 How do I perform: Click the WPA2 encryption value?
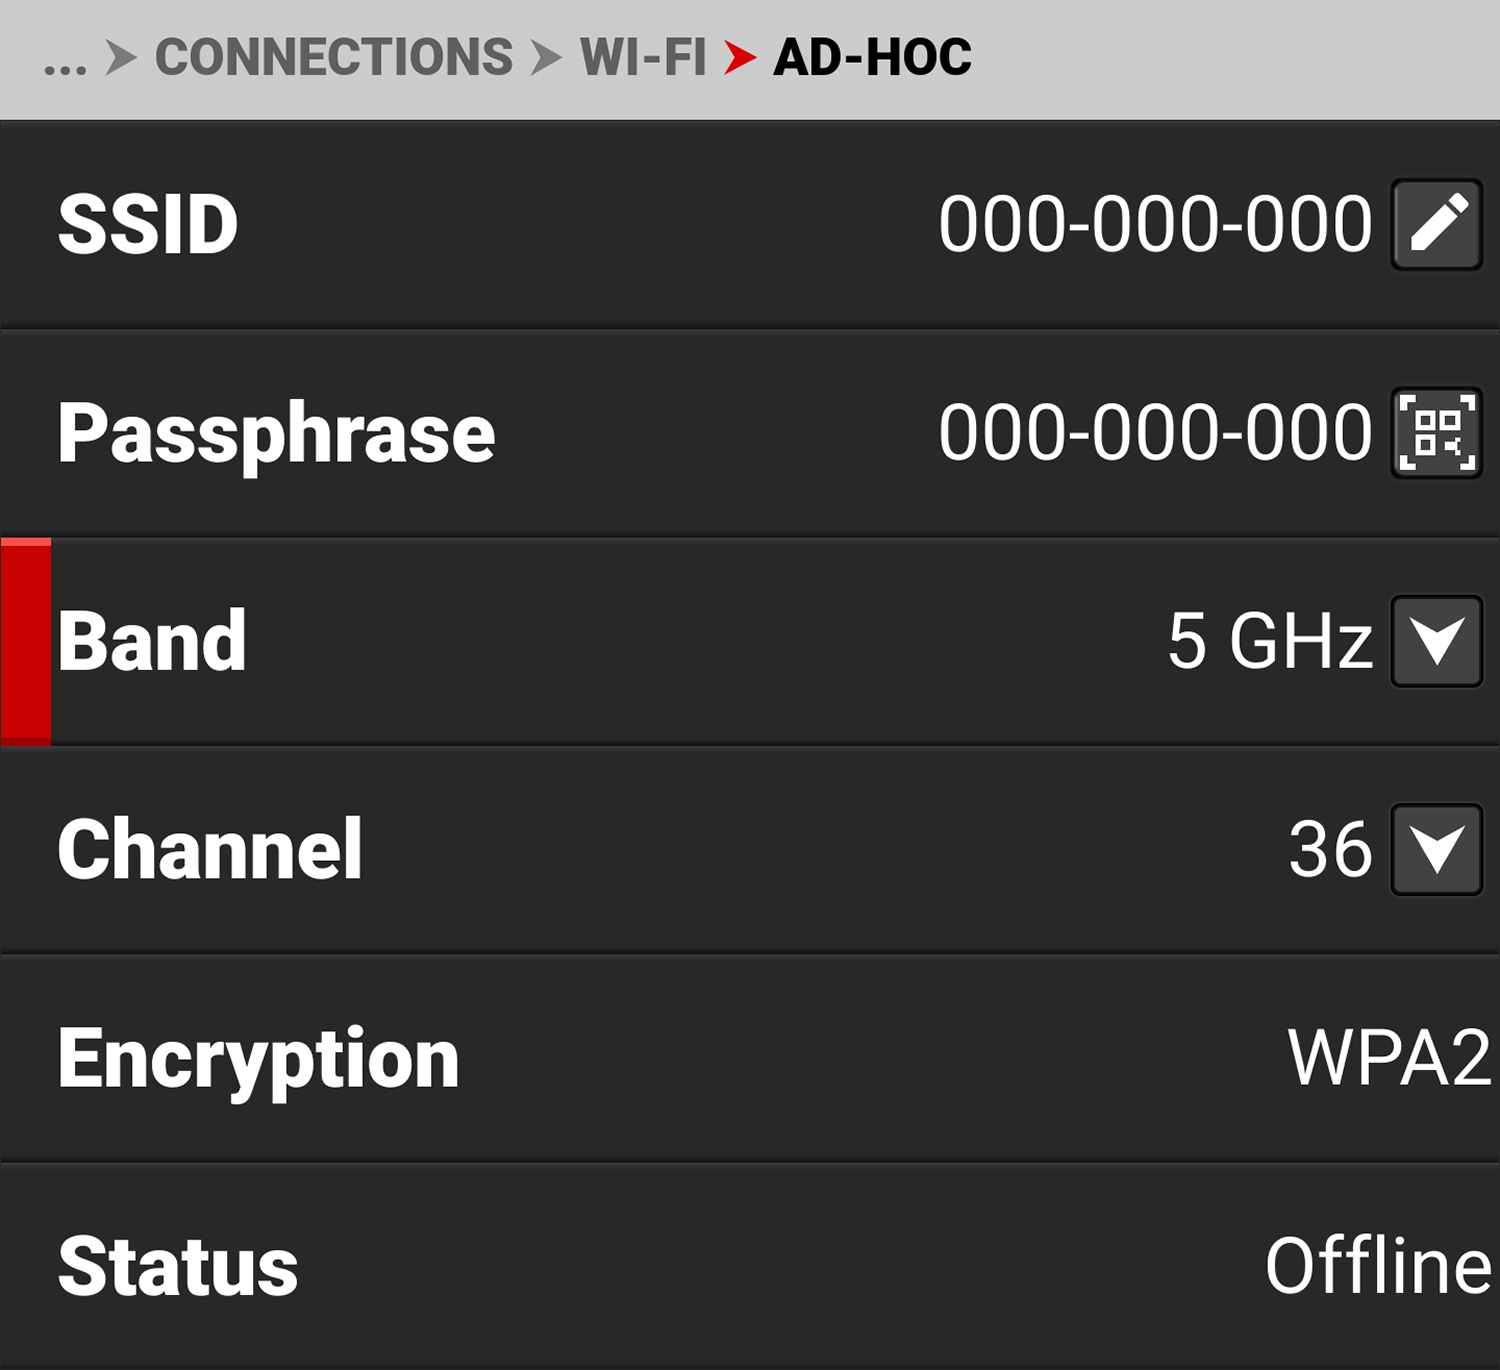click(1389, 1058)
